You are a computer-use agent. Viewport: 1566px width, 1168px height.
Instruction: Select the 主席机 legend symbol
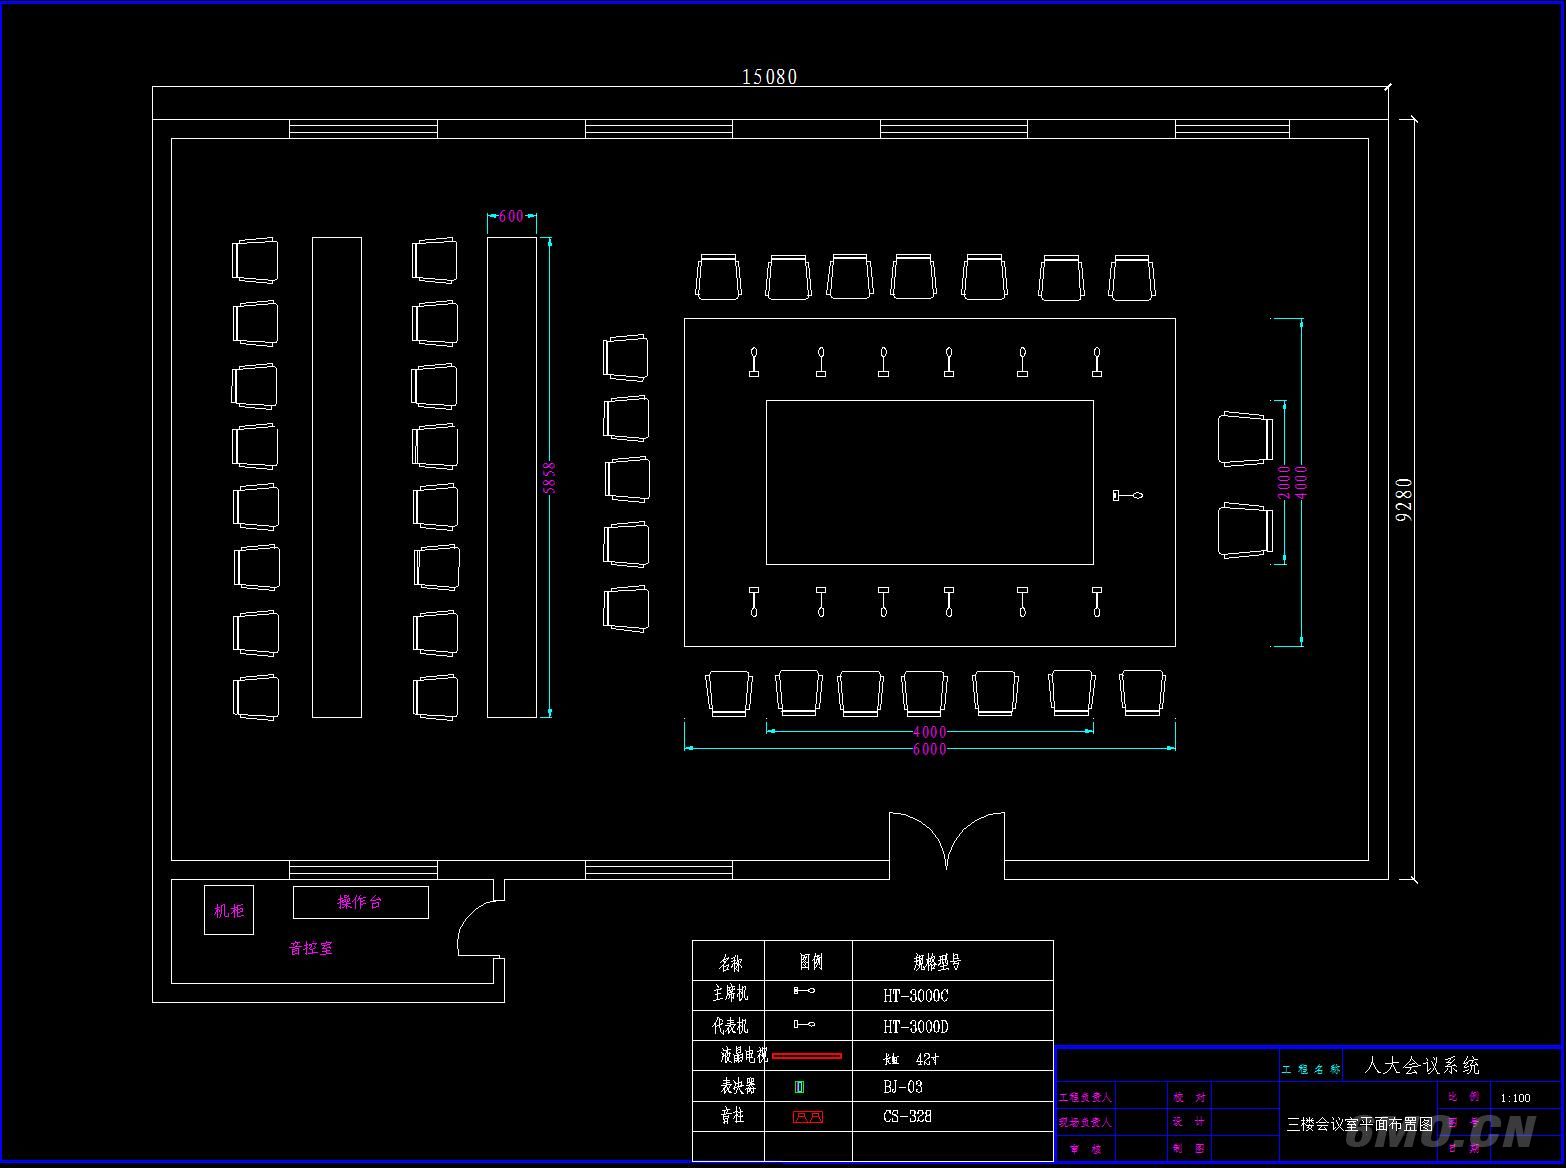804,991
